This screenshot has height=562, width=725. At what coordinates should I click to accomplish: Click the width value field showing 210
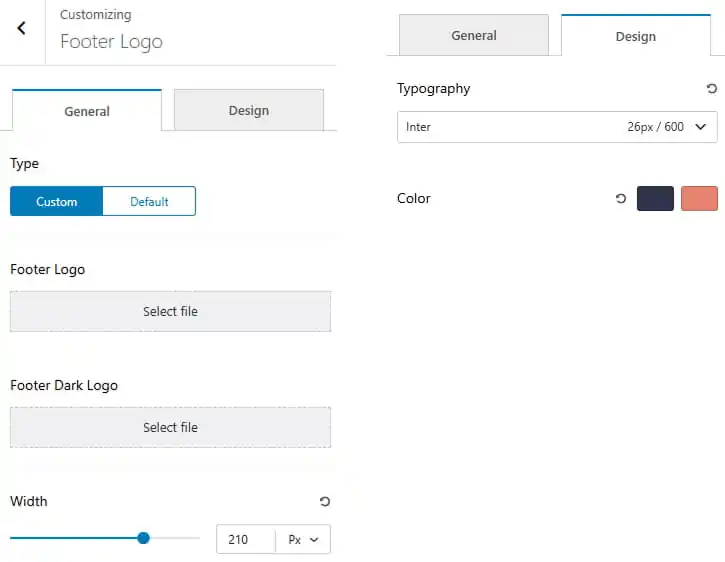coord(246,539)
